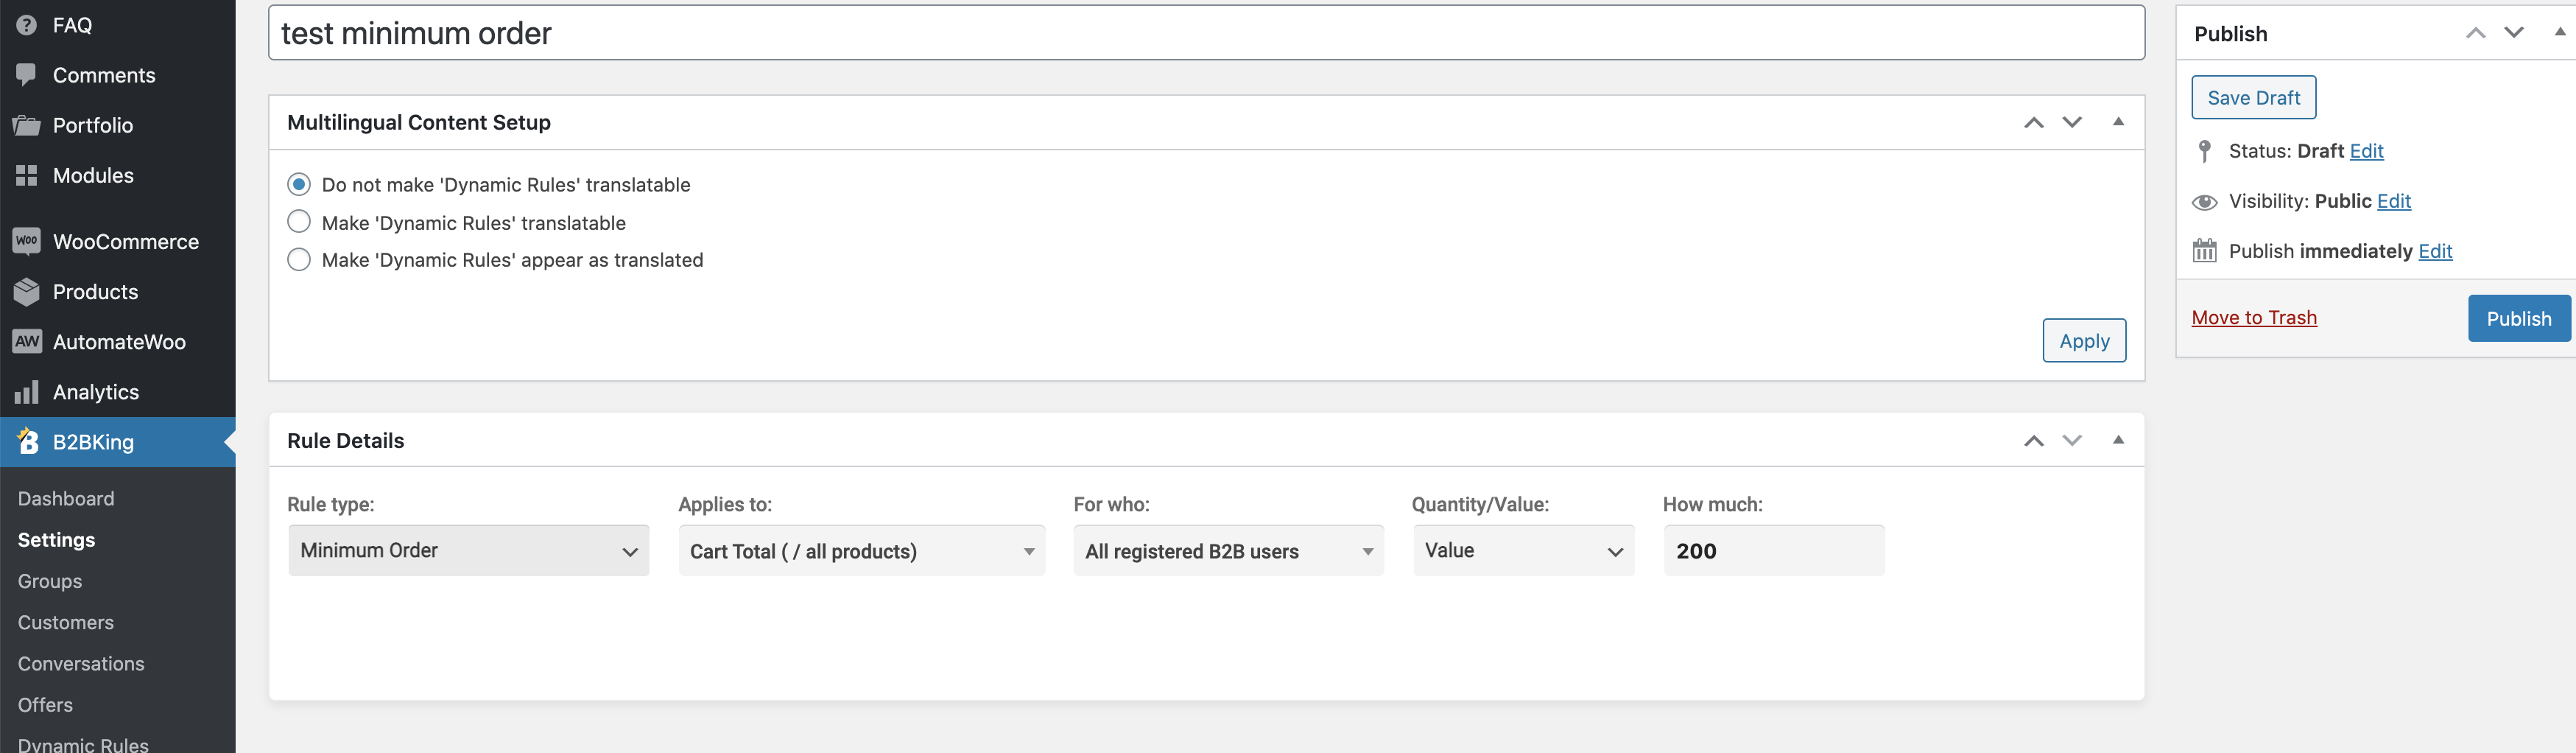Click the B2BKing logo icon
The width and height of the screenshot is (2576, 753).
click(x=28, y=441)
